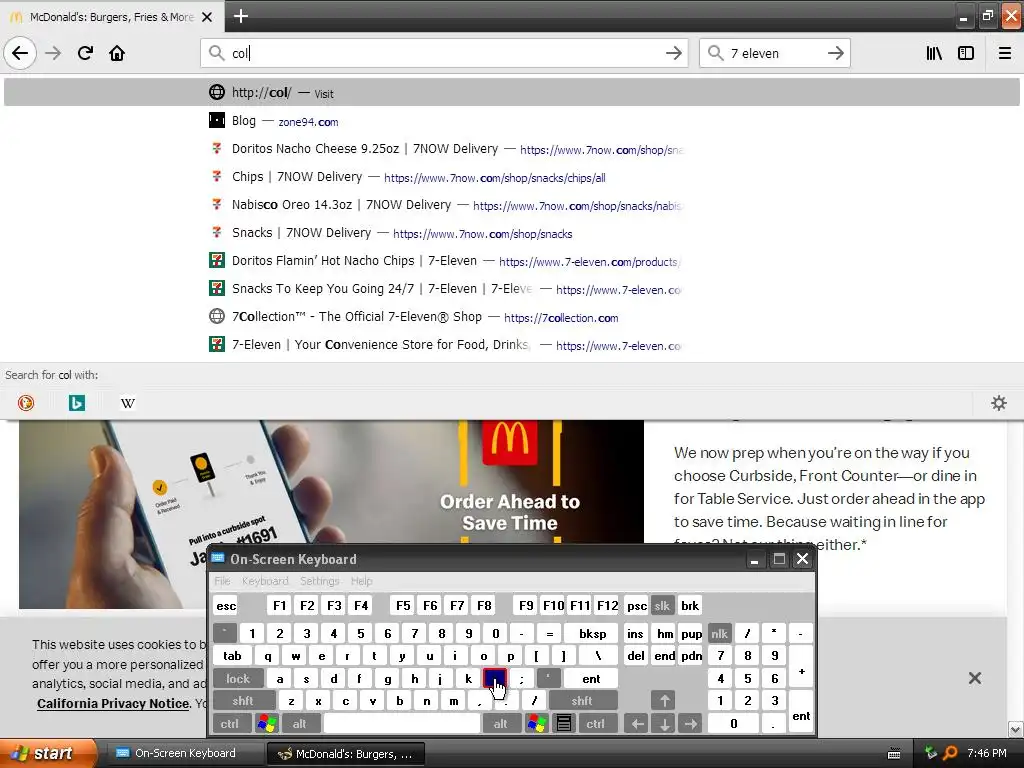The height and width of the screenshot is (768, 1024).
Task: Open the Help menu of On-Screen Keyboard
Action: [x=361, y=581]
